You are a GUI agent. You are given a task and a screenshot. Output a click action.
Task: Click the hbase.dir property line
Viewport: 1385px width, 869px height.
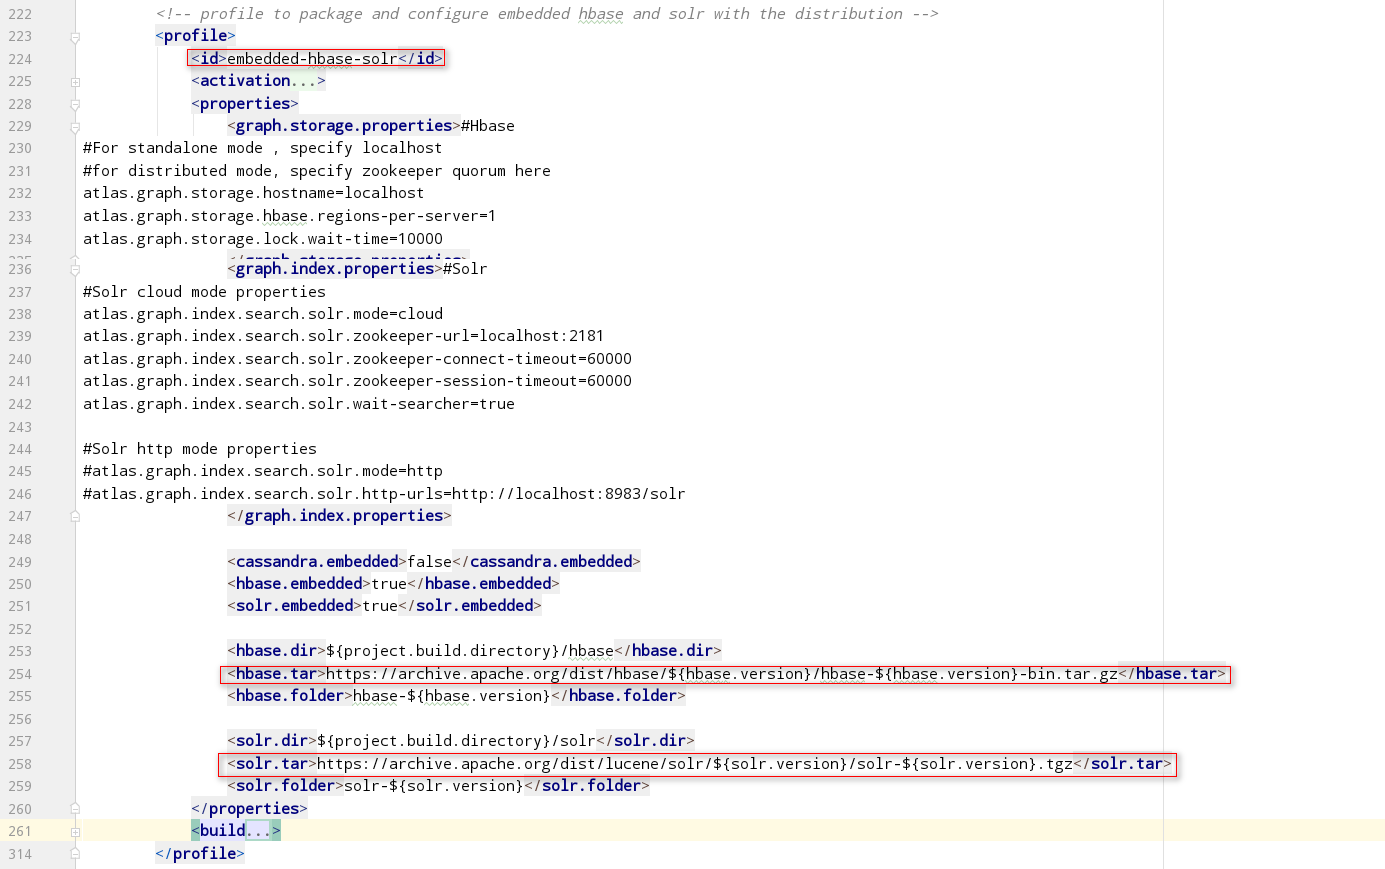click(x=475, y=651)
